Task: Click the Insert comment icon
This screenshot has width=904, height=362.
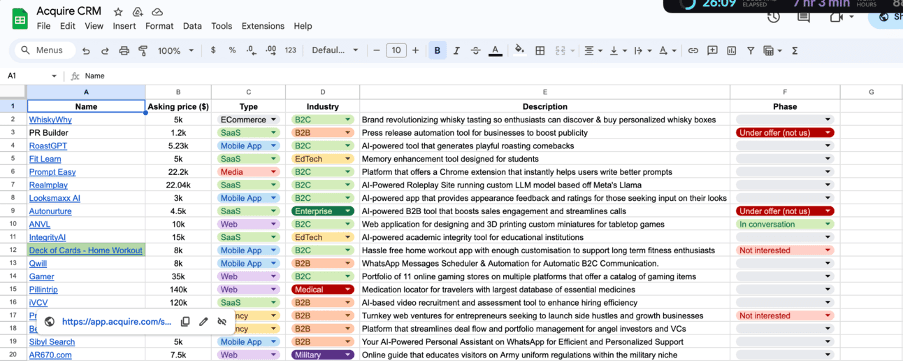Action: 713,51
